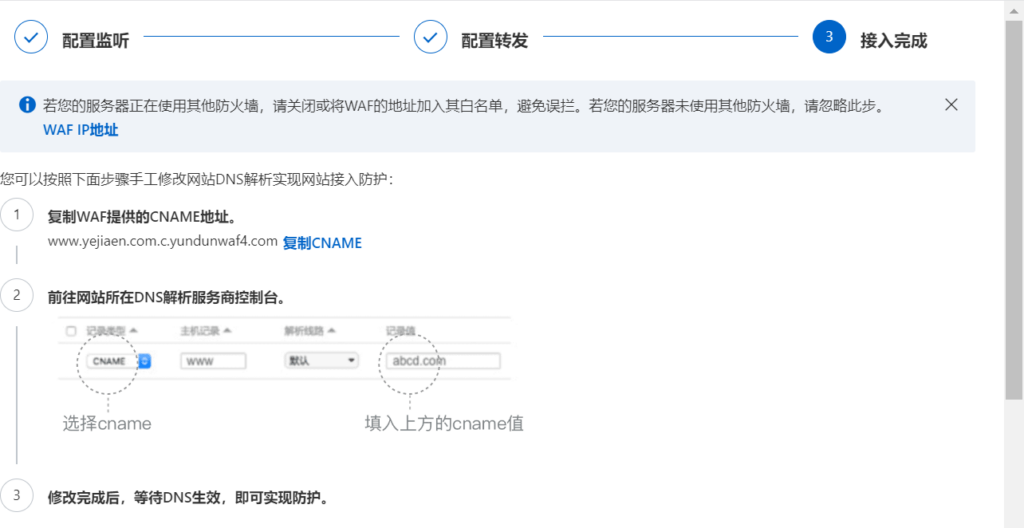Viewport: 1024px width, 528px height.
Task: Tick the checkbox beside 记录类型 header
Action: coord(71,331)
